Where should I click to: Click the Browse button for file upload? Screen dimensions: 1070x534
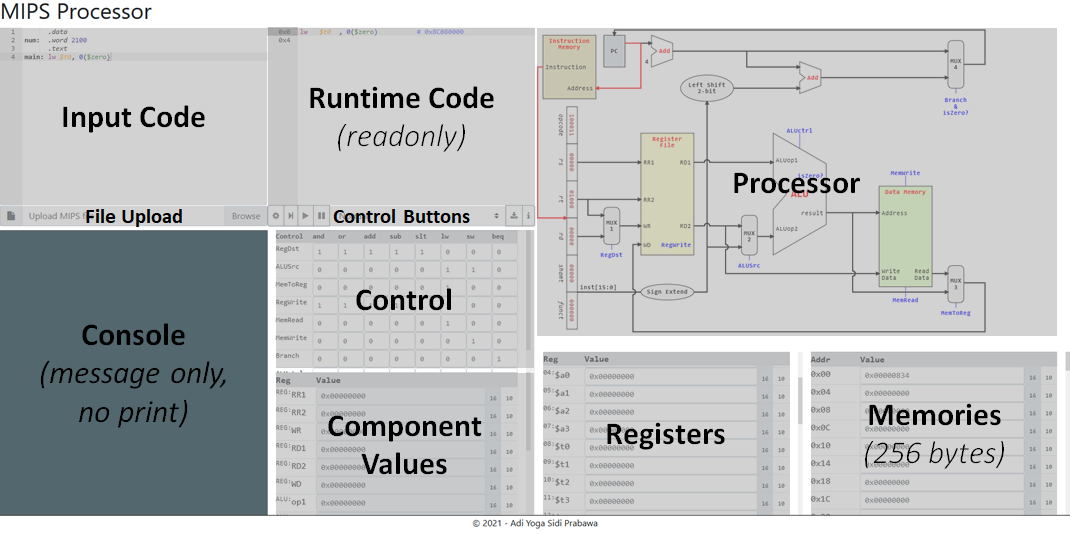point(246,216)
